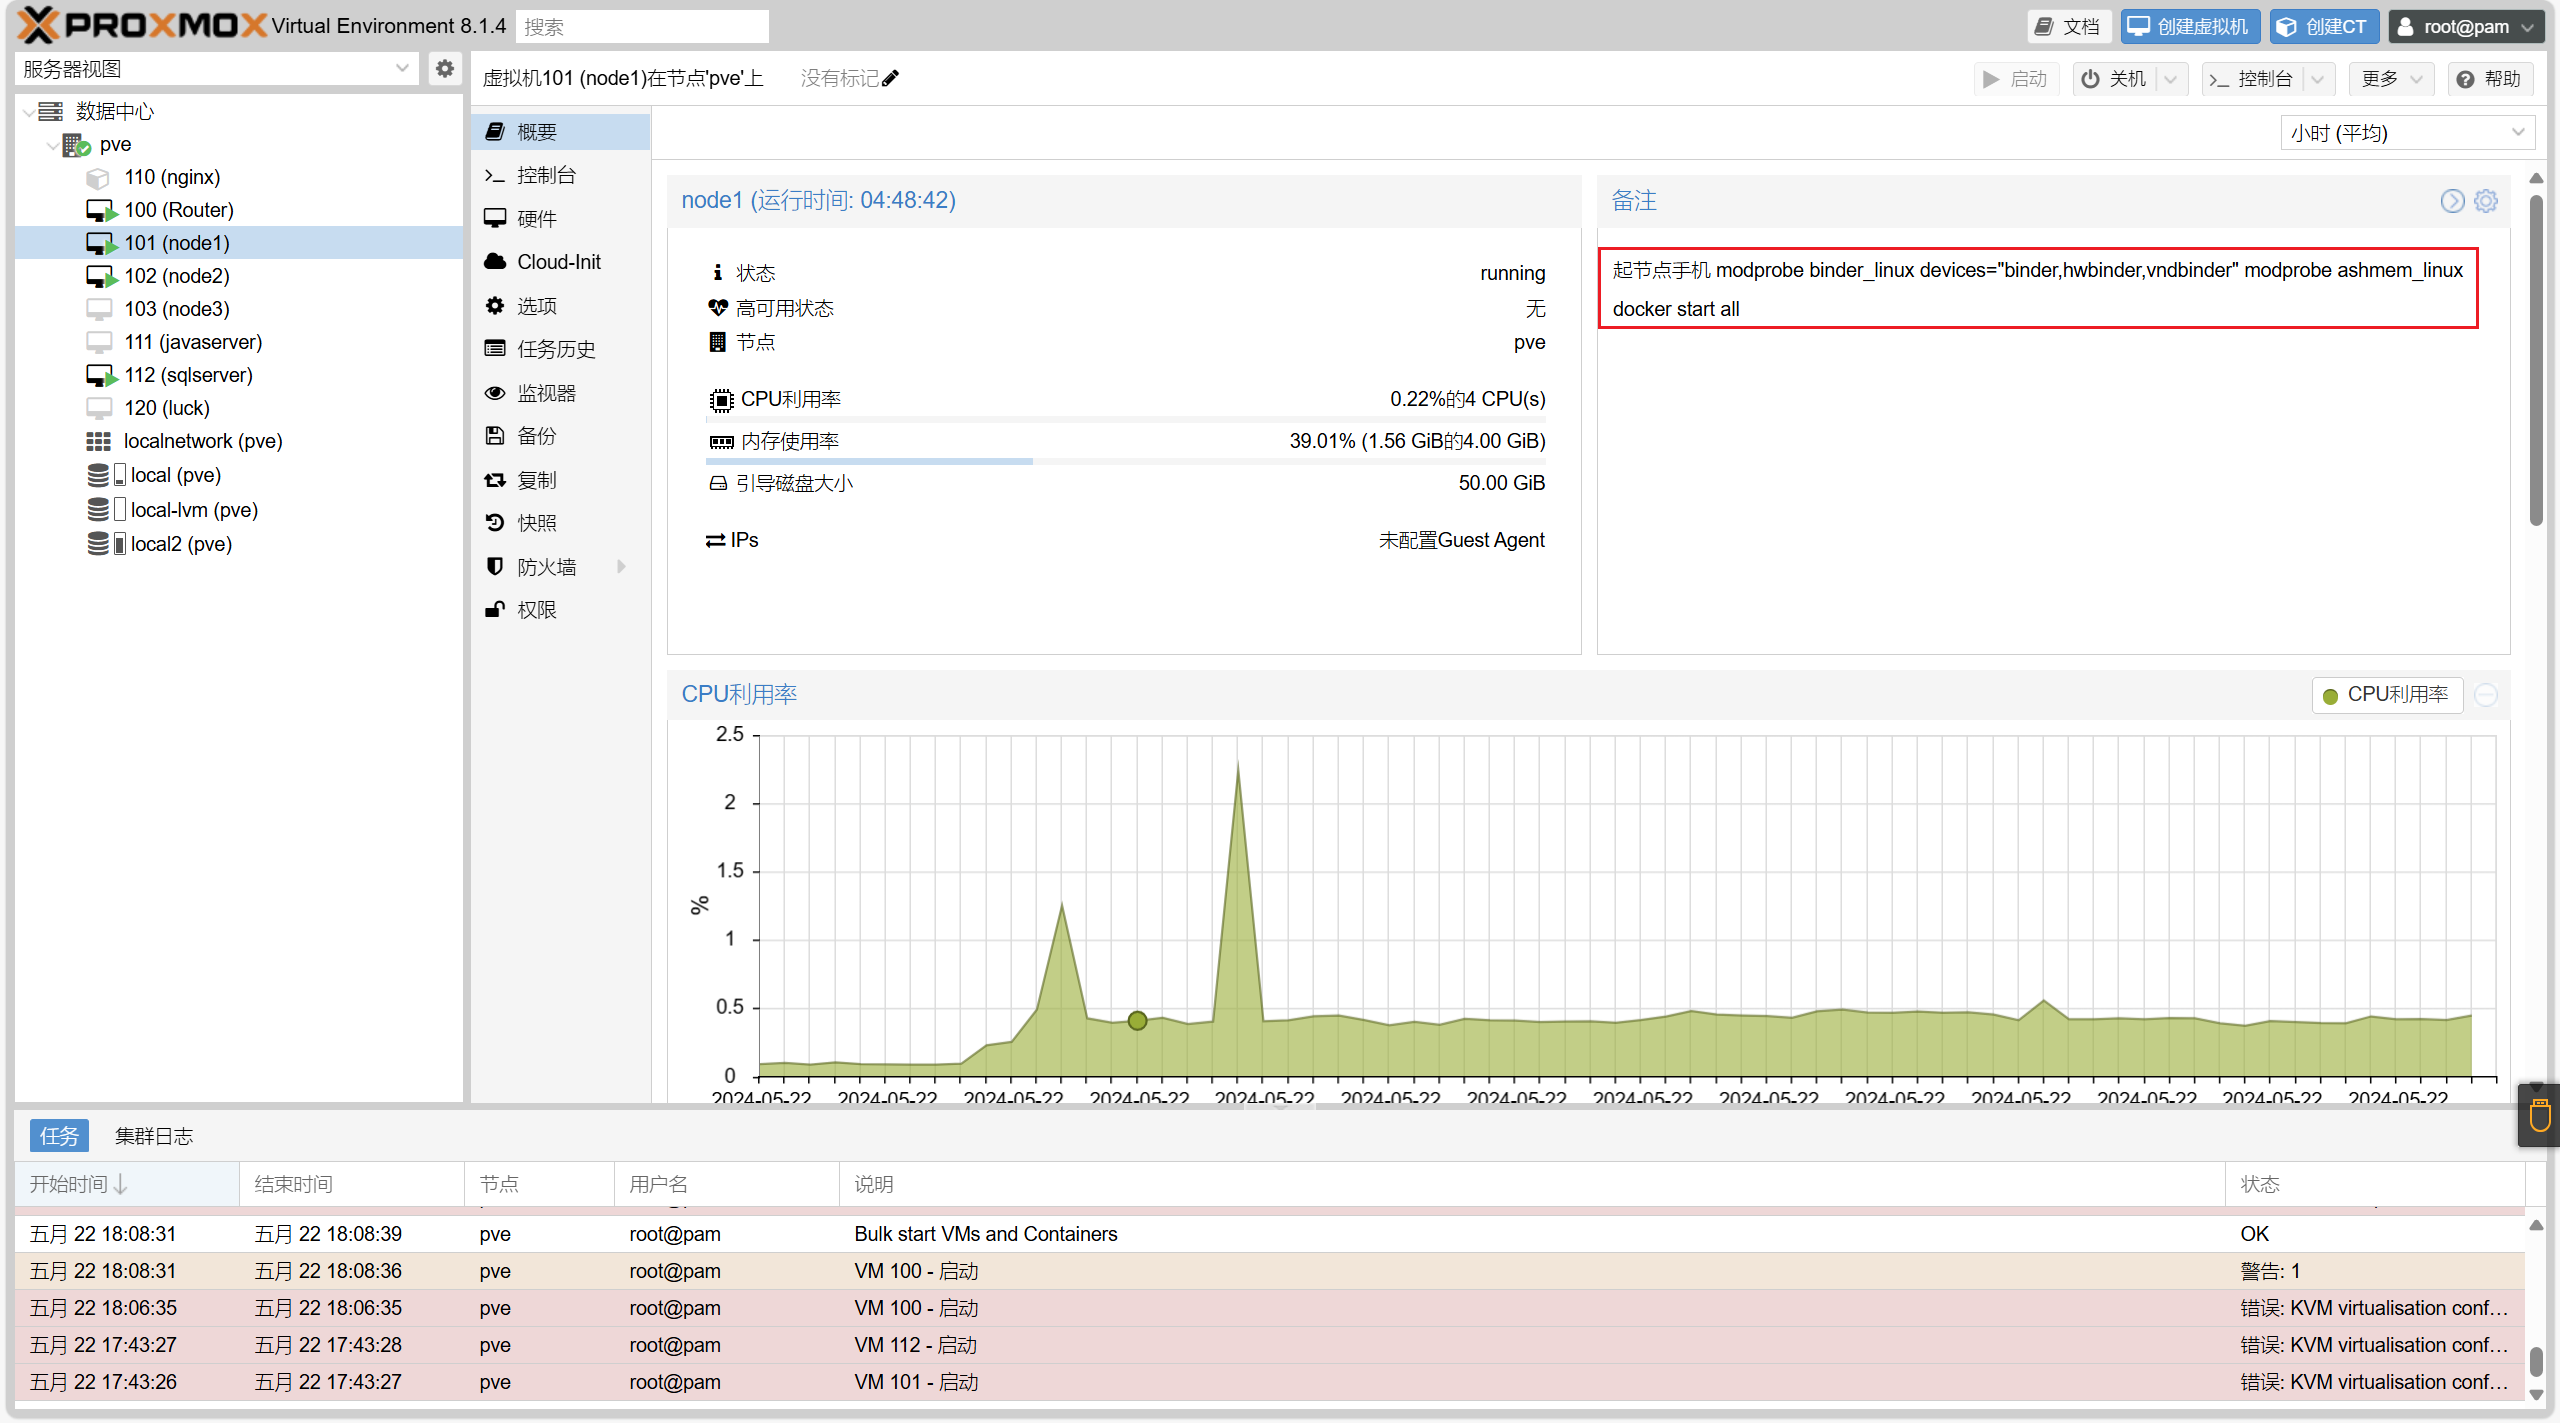Click the 帮助 help button
2560x1423 pixels.
[x=2490, y=79]
